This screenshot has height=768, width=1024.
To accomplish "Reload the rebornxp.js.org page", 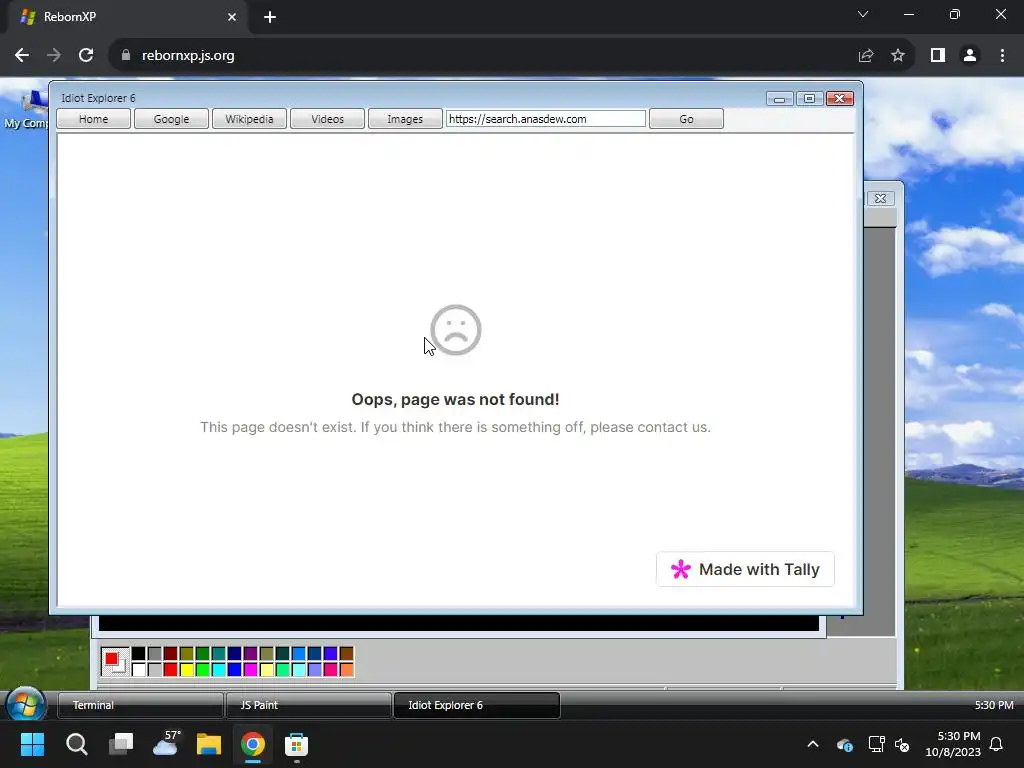I will (x=86, y=56).
